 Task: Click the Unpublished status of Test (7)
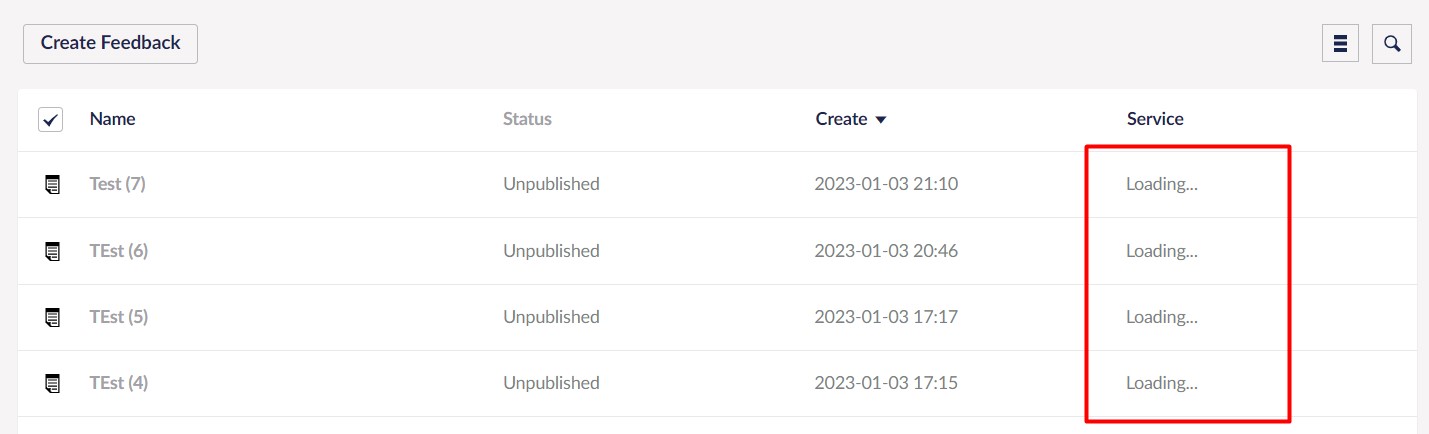point(551,184)
